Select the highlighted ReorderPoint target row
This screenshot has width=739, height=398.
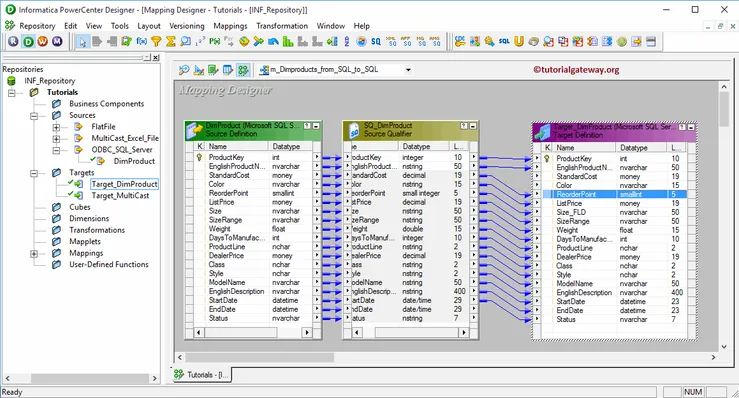click(615, 194)
